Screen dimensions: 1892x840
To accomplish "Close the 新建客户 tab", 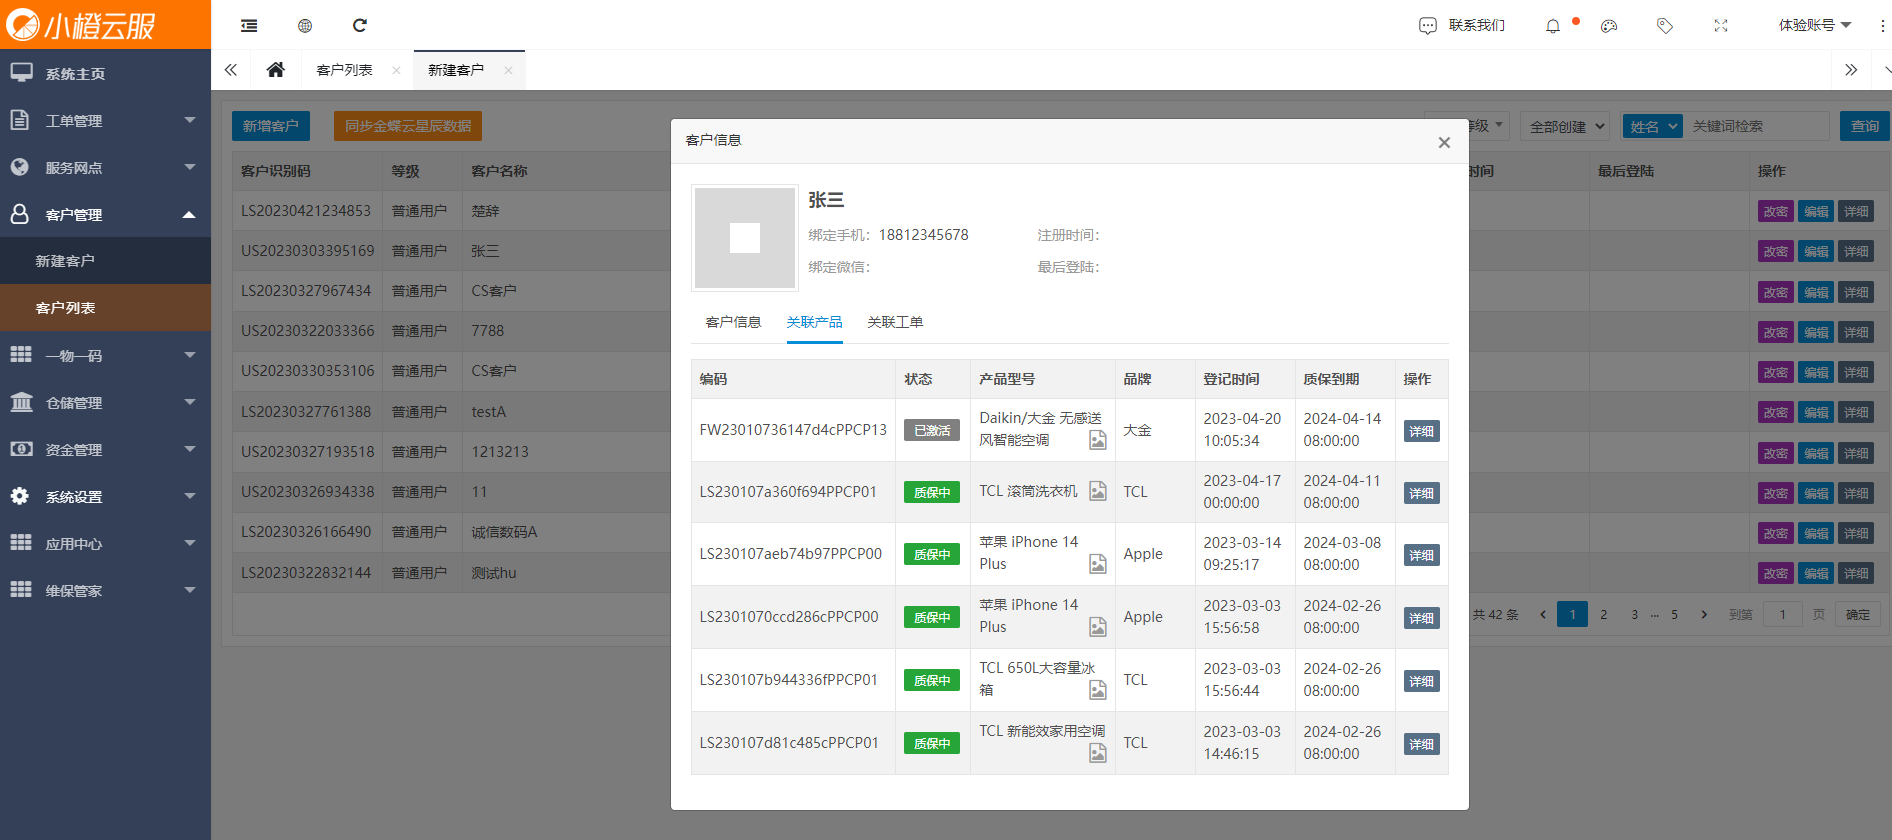I will click(508, 70).
